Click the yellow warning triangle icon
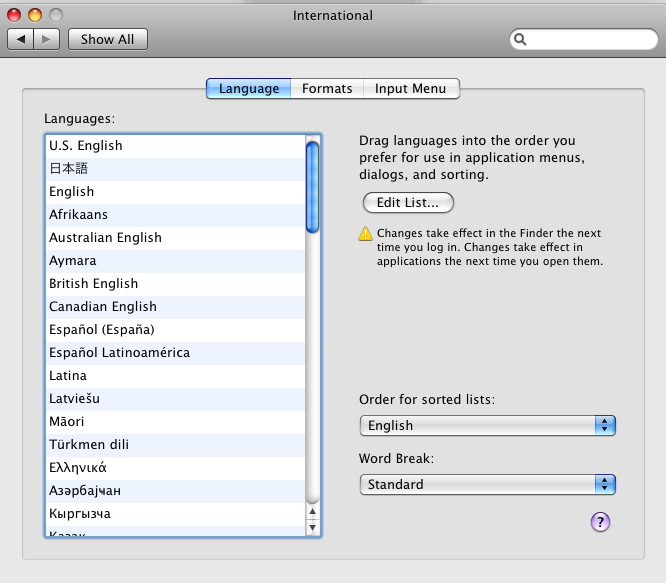 coord(365,234)
